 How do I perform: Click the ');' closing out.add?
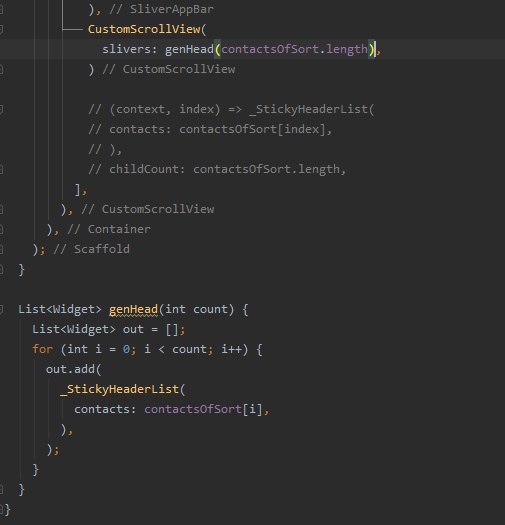53,450
